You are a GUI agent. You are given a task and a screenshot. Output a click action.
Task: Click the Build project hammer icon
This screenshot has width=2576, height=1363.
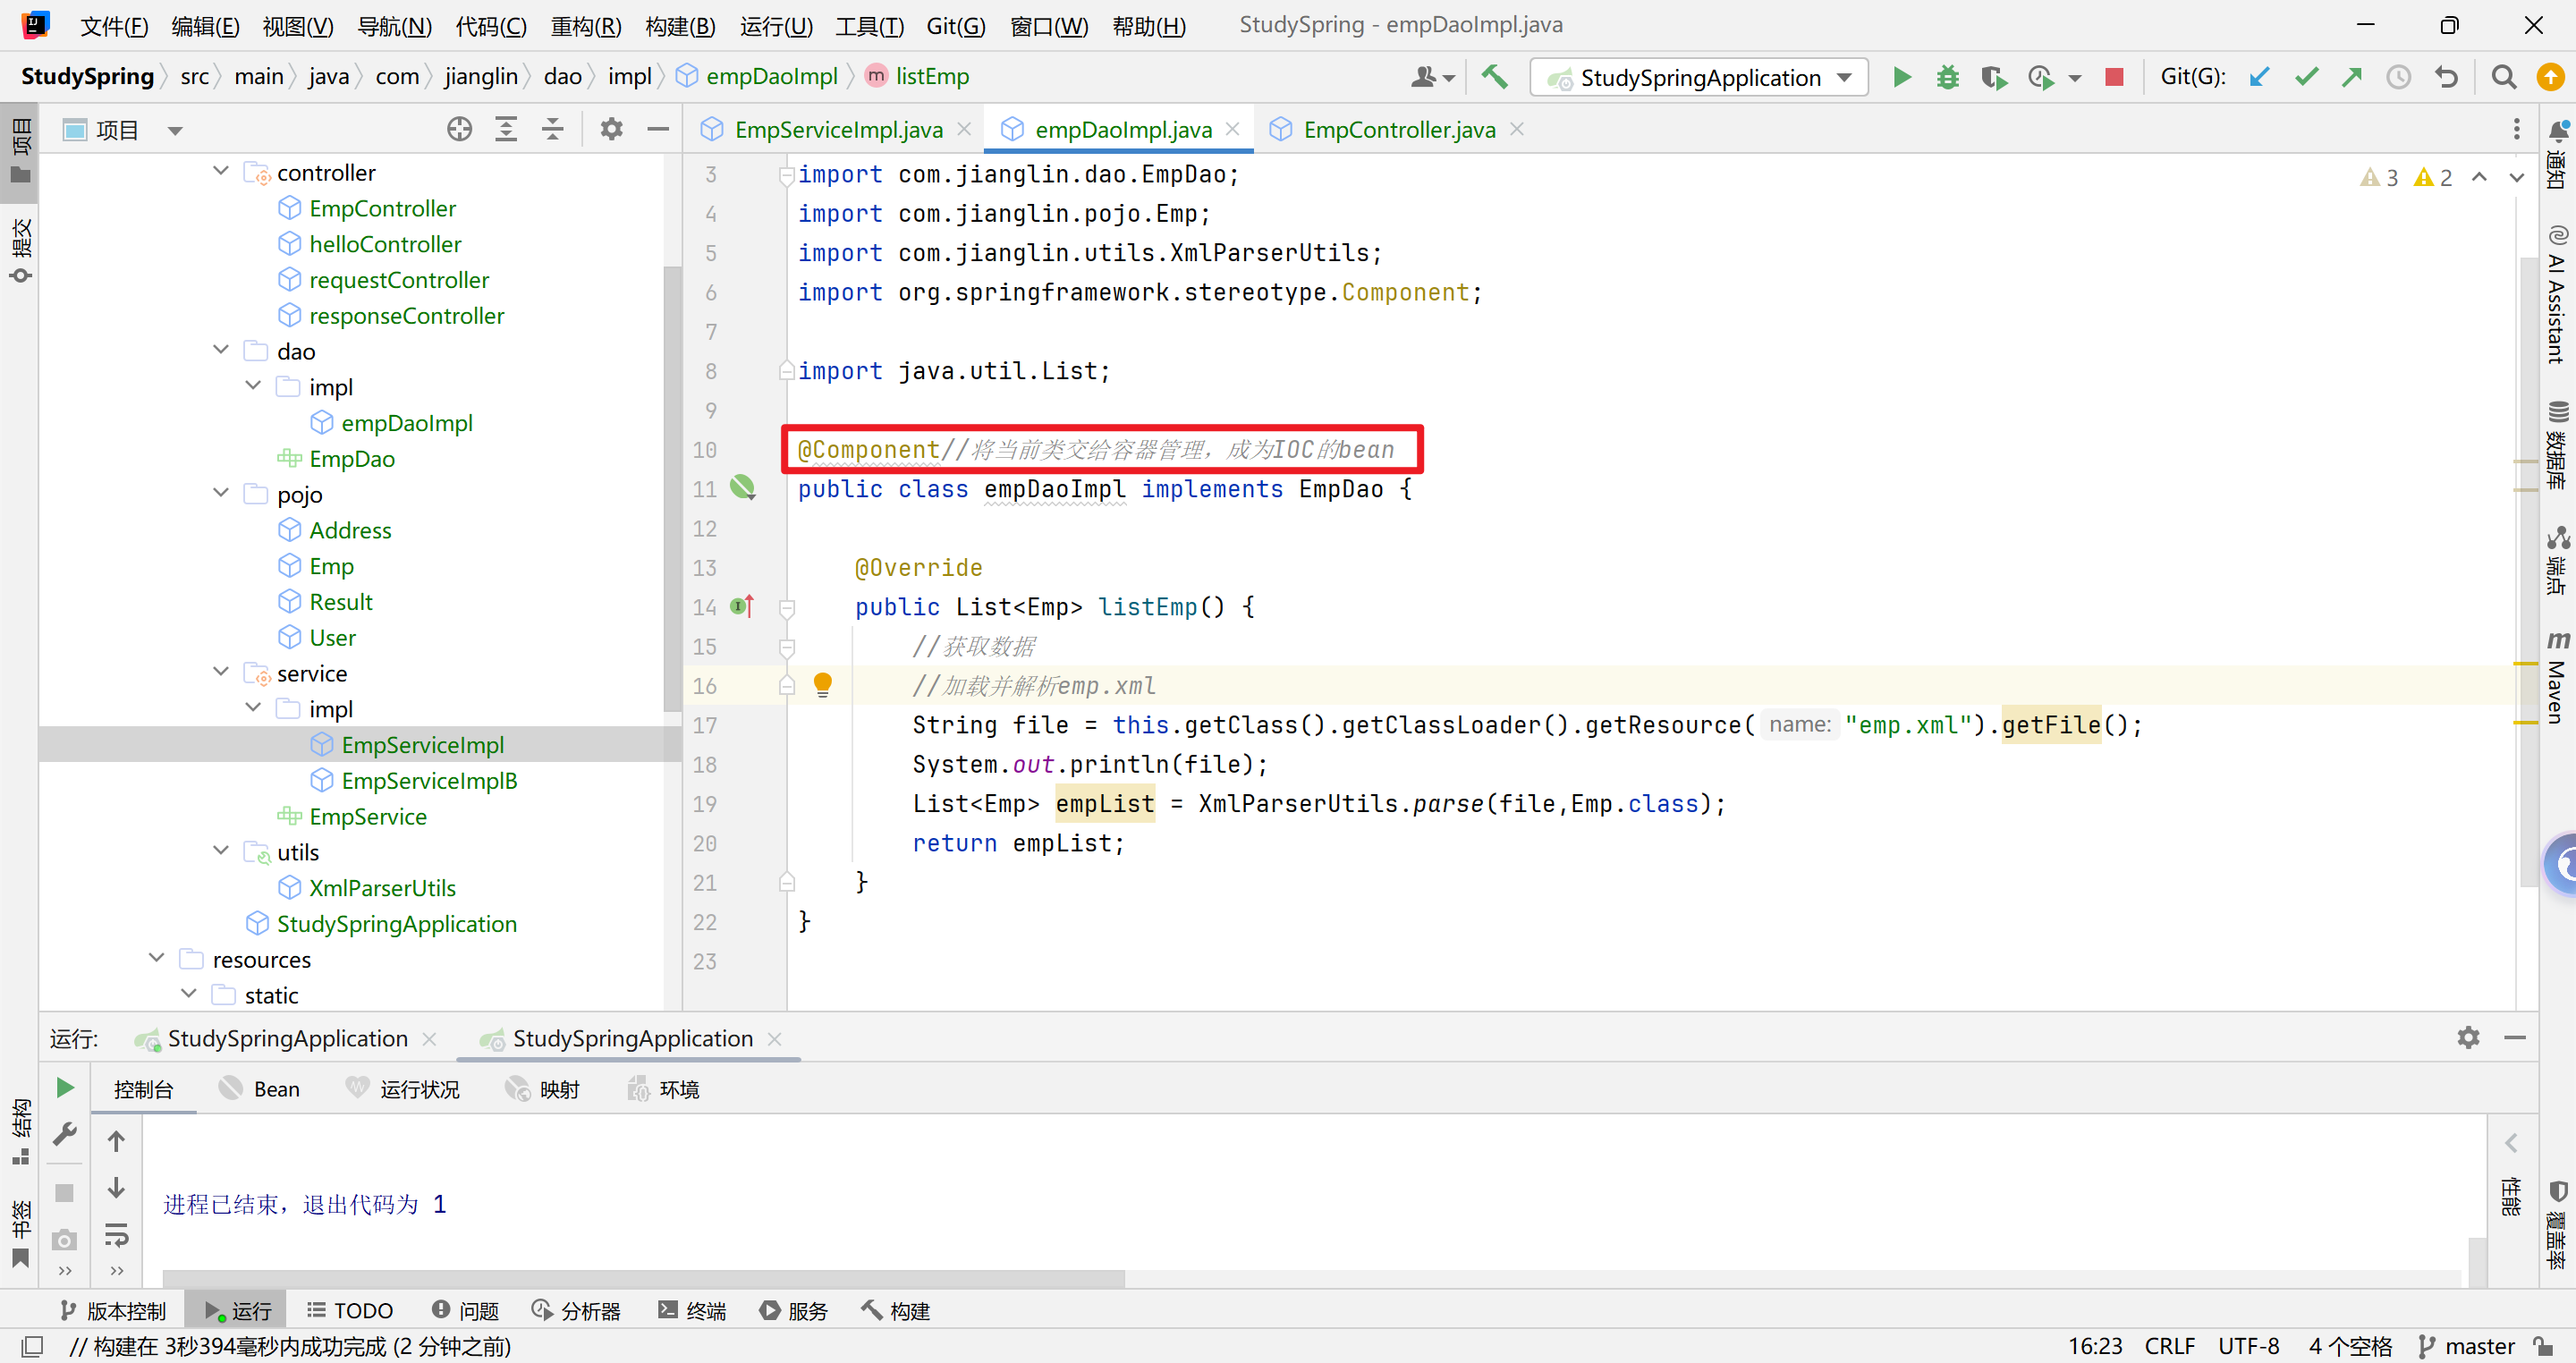point(1495,77)
